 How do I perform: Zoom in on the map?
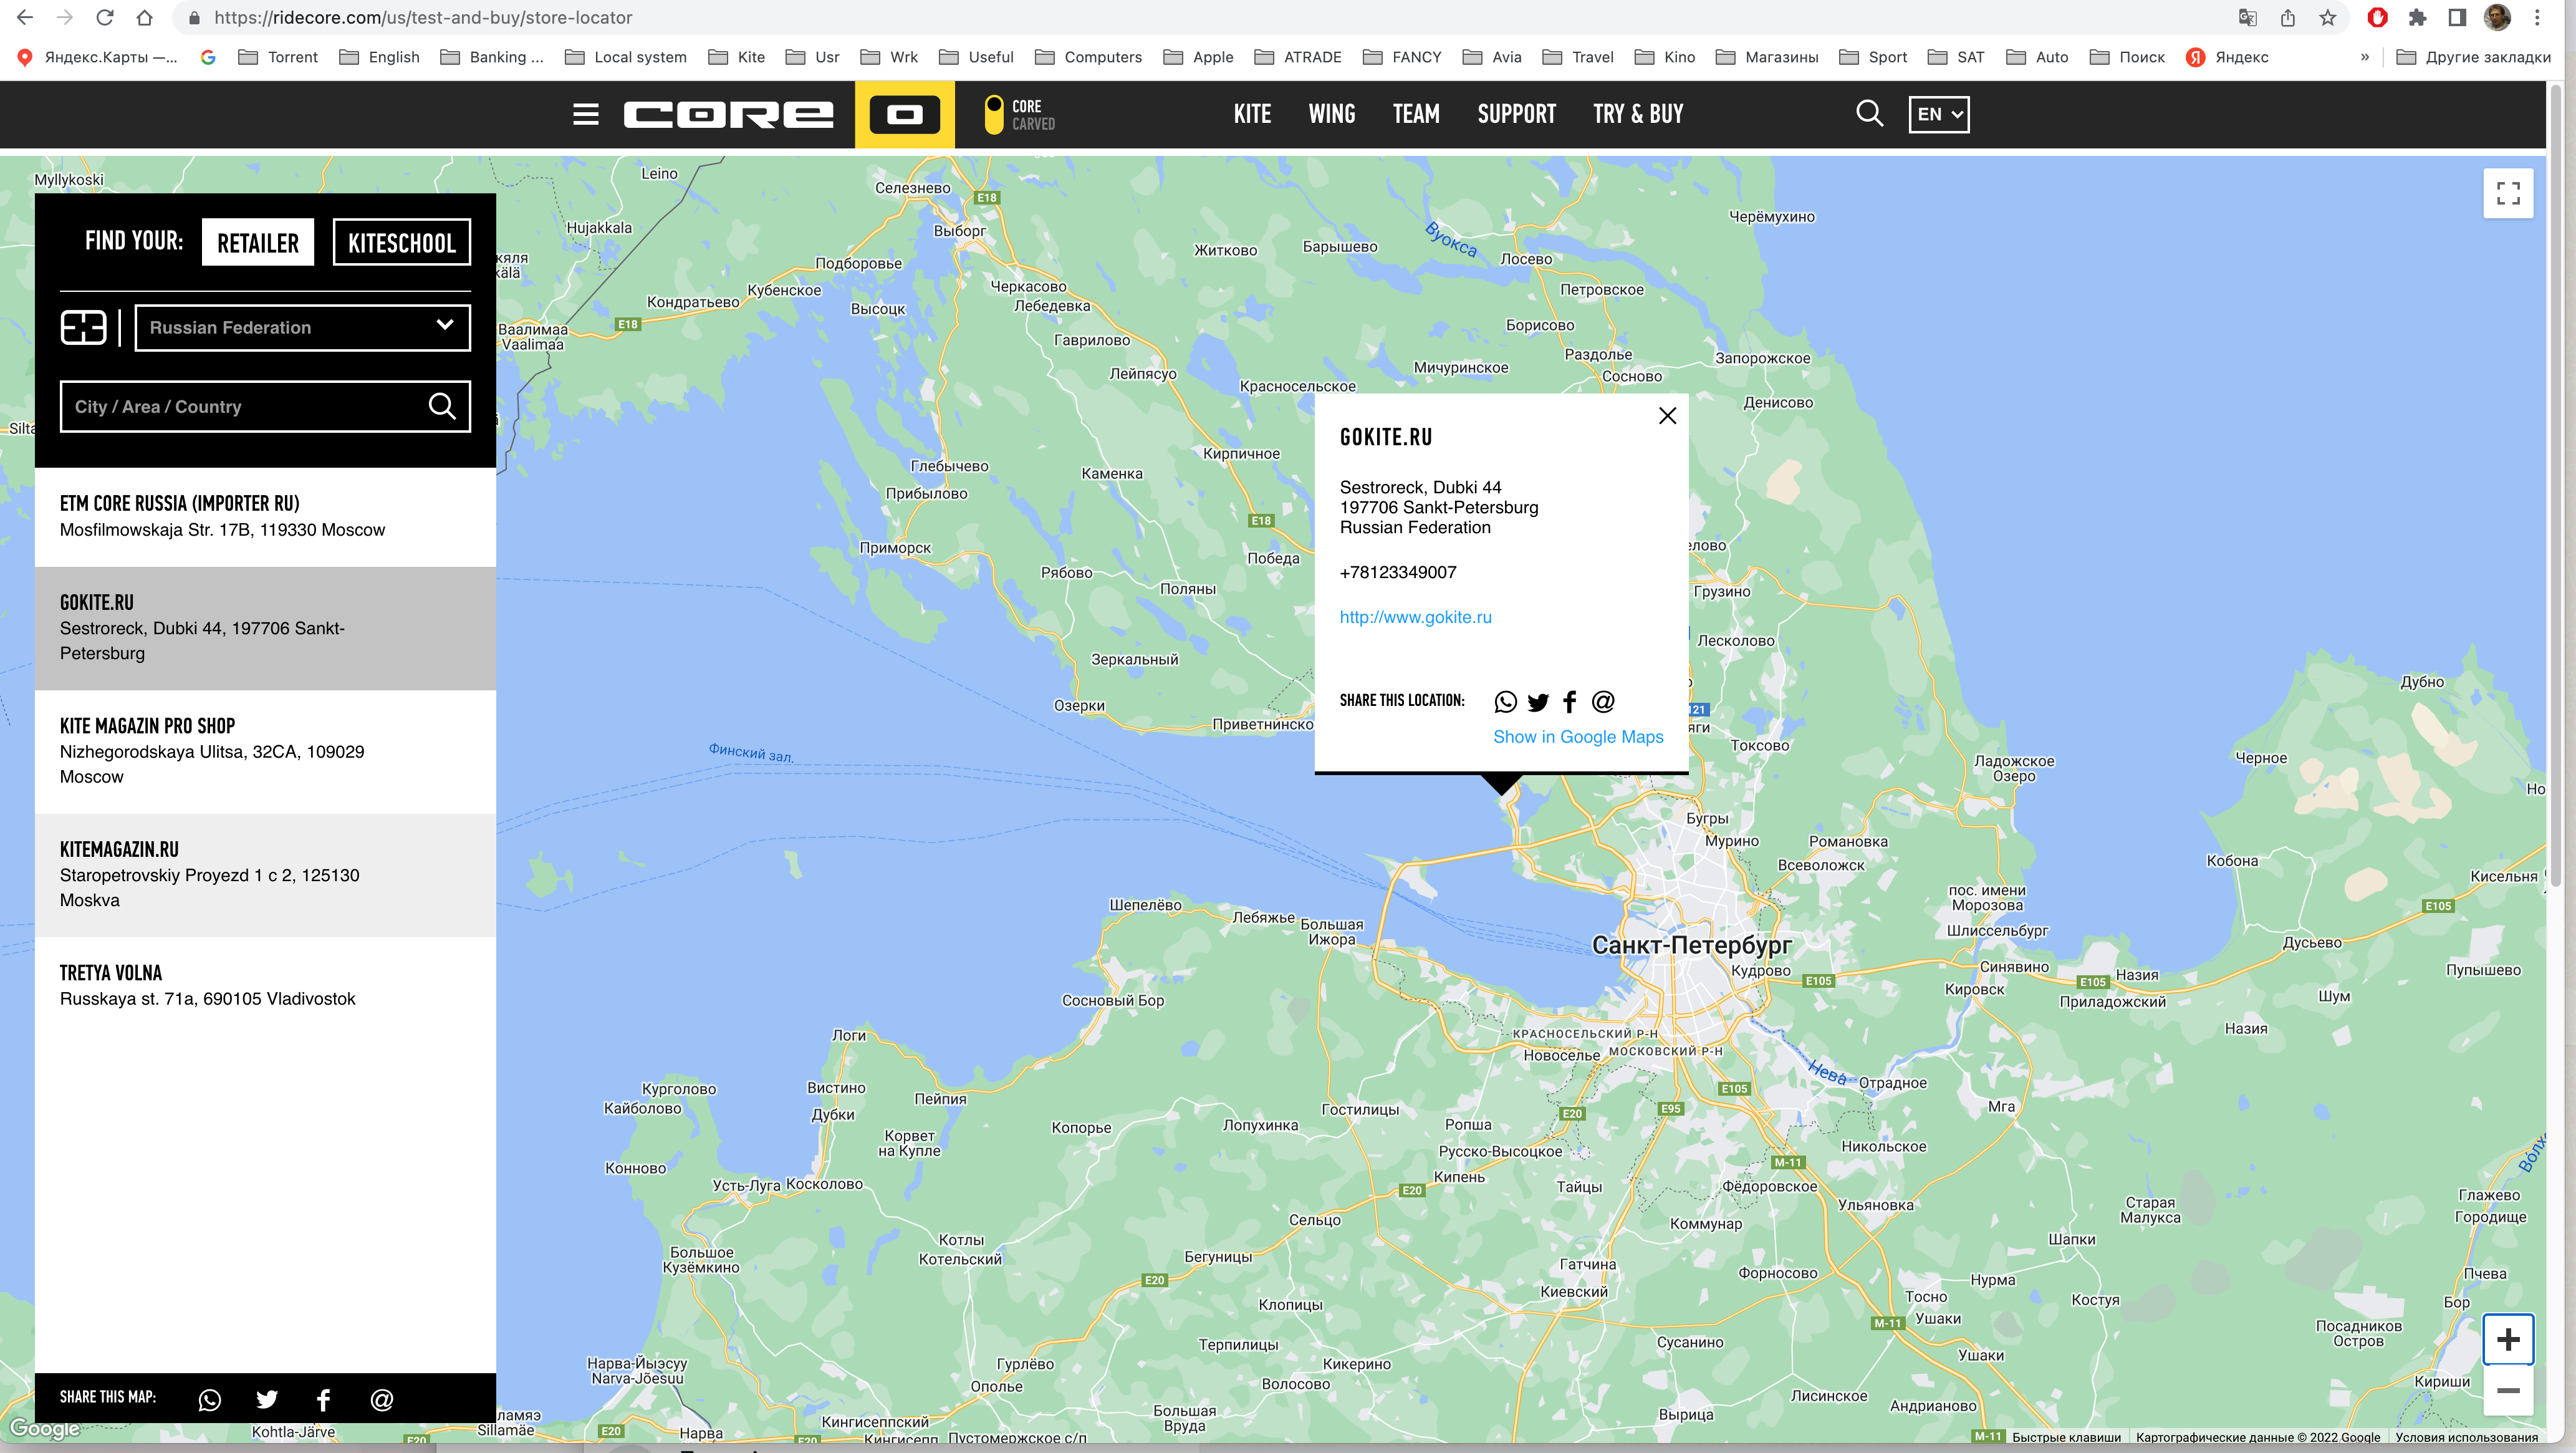pyautogui.click(x=2508, y=1338)
